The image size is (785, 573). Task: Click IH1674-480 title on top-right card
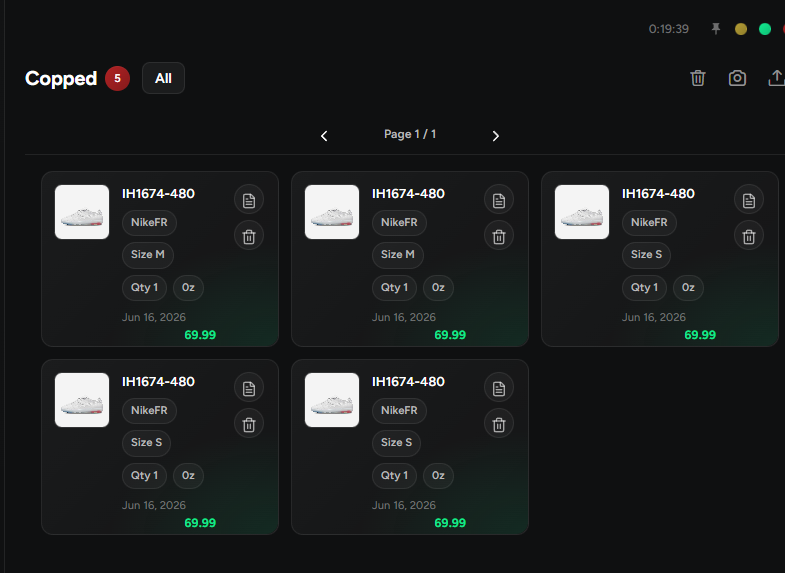click(x=658, y=194)
